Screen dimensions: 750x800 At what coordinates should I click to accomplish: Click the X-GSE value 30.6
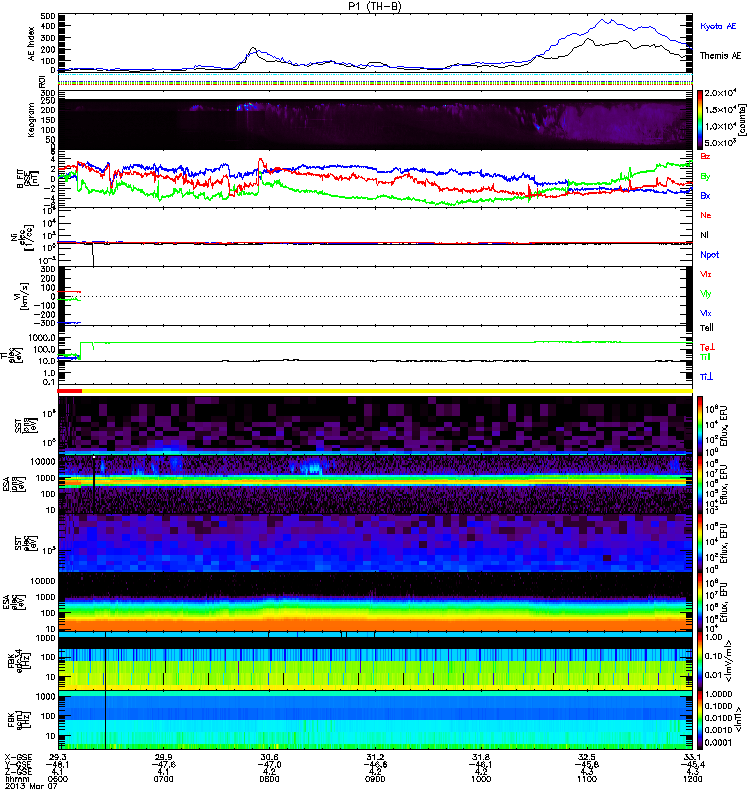pos(269,757)
